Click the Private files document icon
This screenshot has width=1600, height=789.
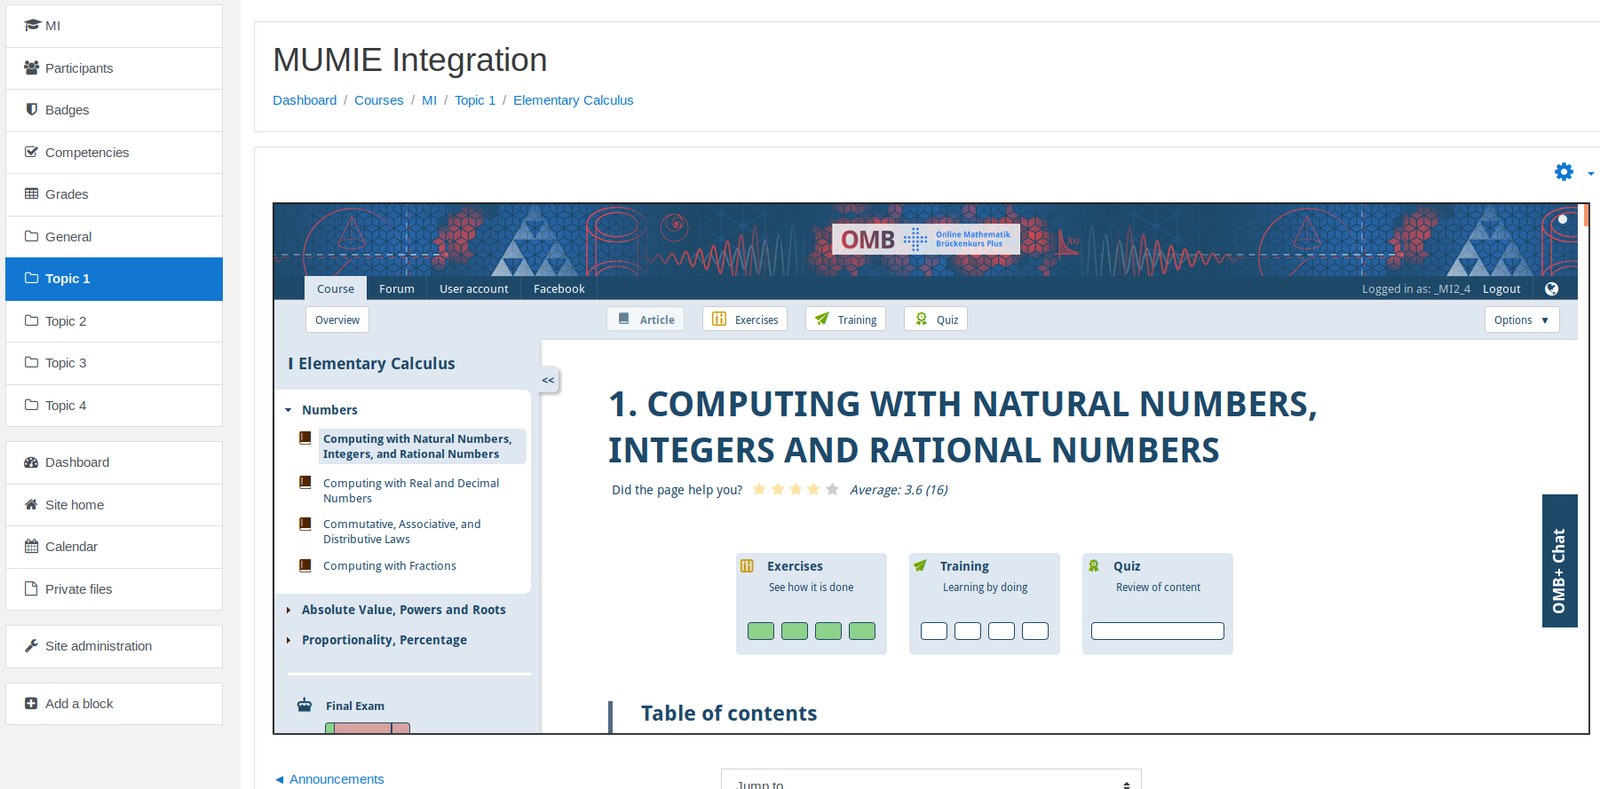point(32,589)
